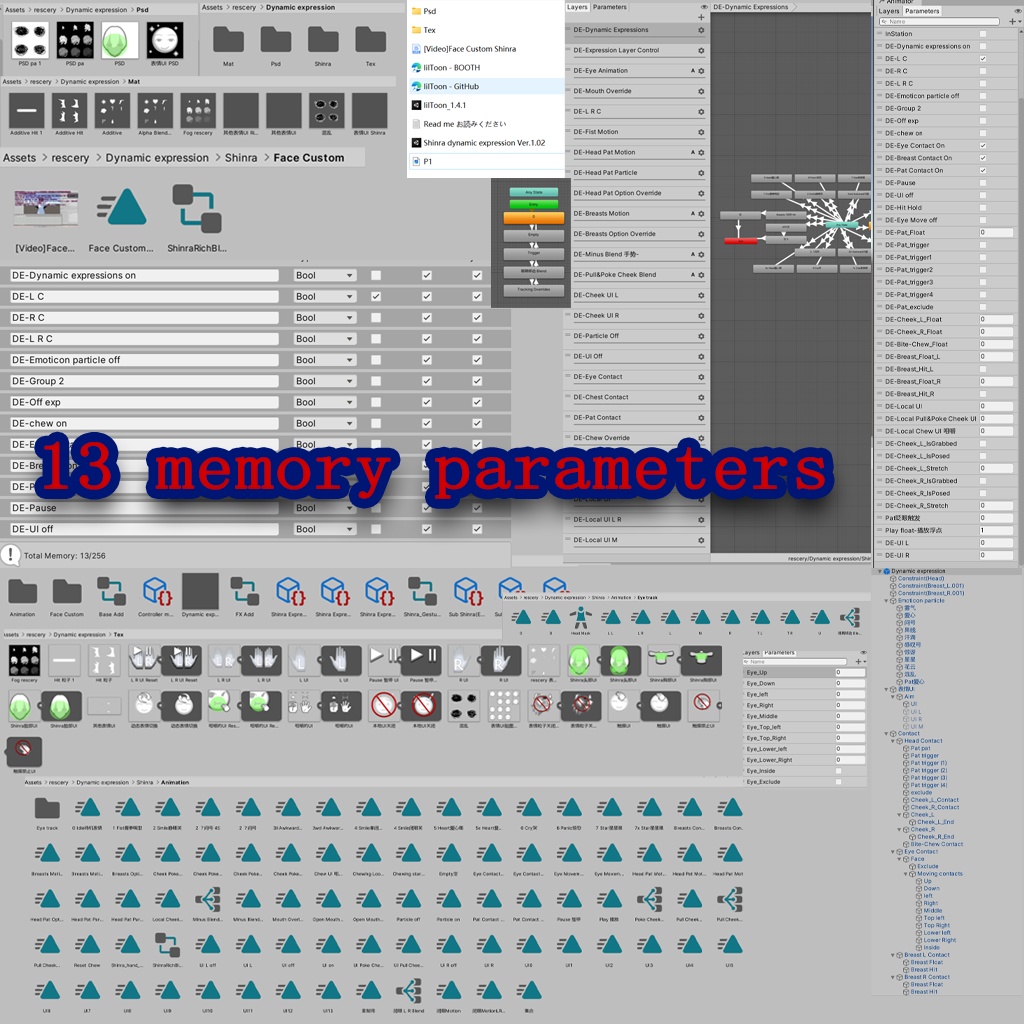Screen dimensions: 1024x1024
Task: Open settings gear for DE-Fist Motion layer
Action: click(701, 133)
